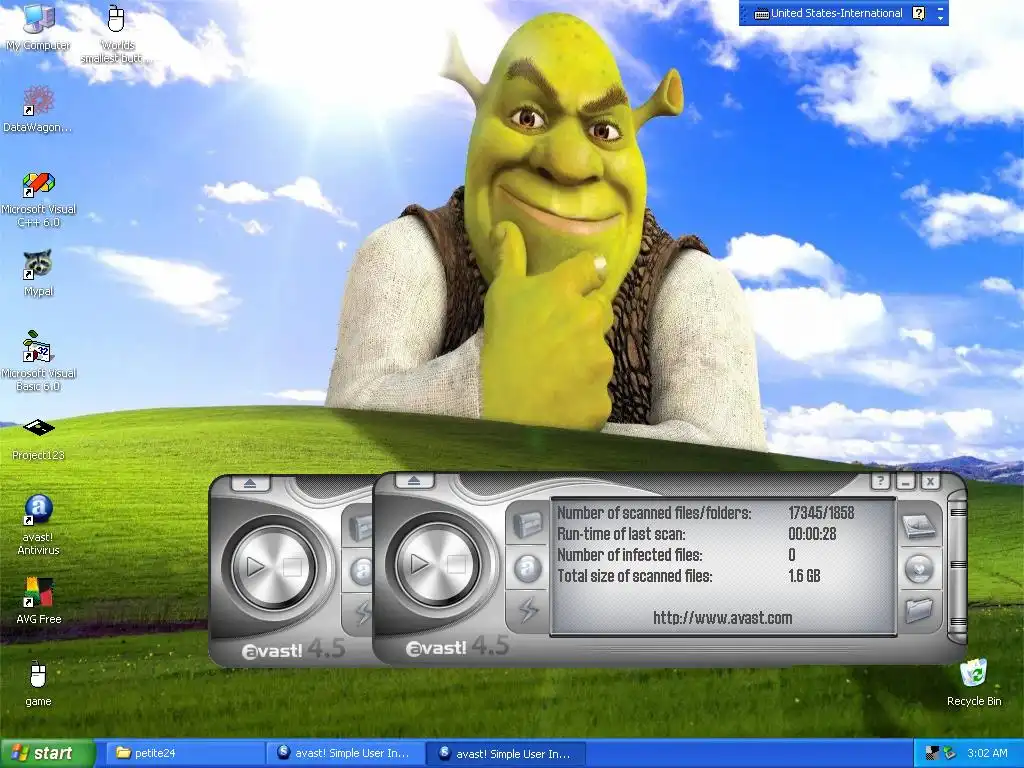
Task: Click play button in the back avast! window
Action: 255,566
